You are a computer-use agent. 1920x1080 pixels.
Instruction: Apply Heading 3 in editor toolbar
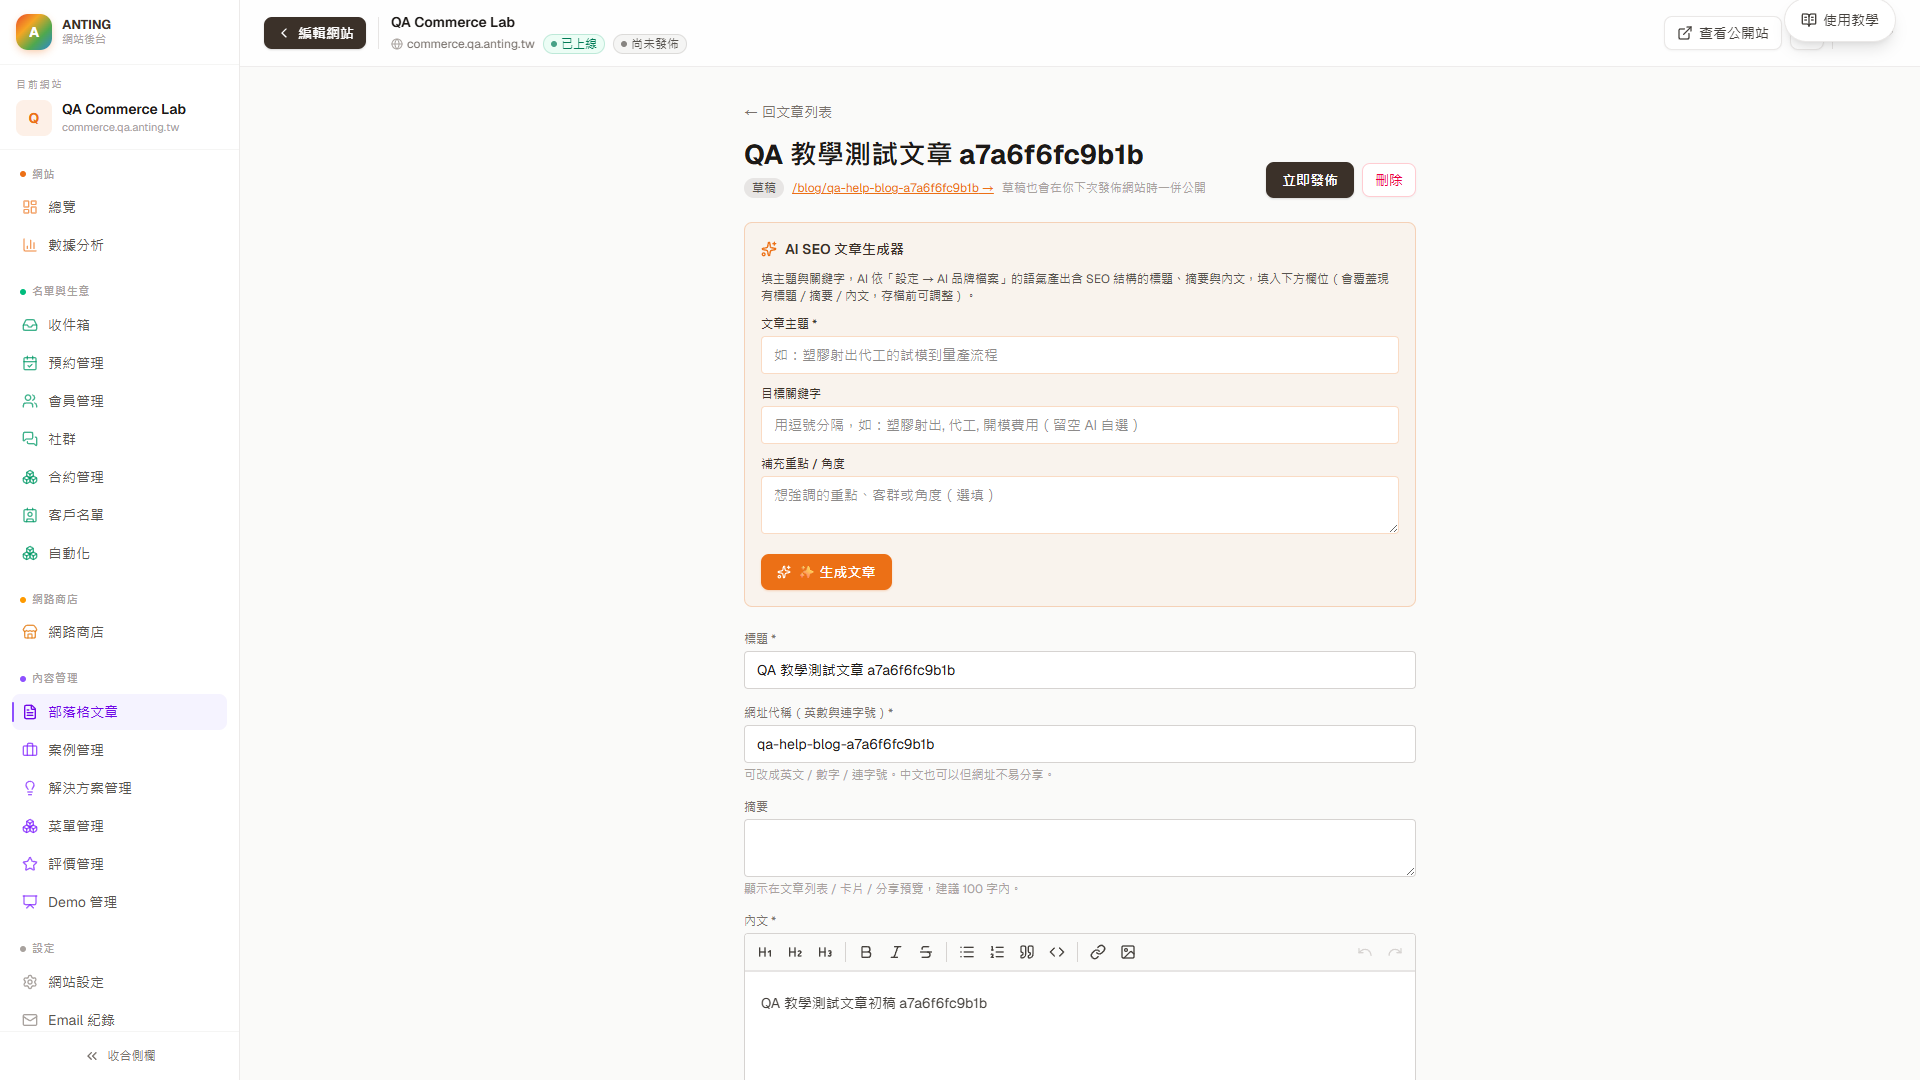(x=825, y=952)
